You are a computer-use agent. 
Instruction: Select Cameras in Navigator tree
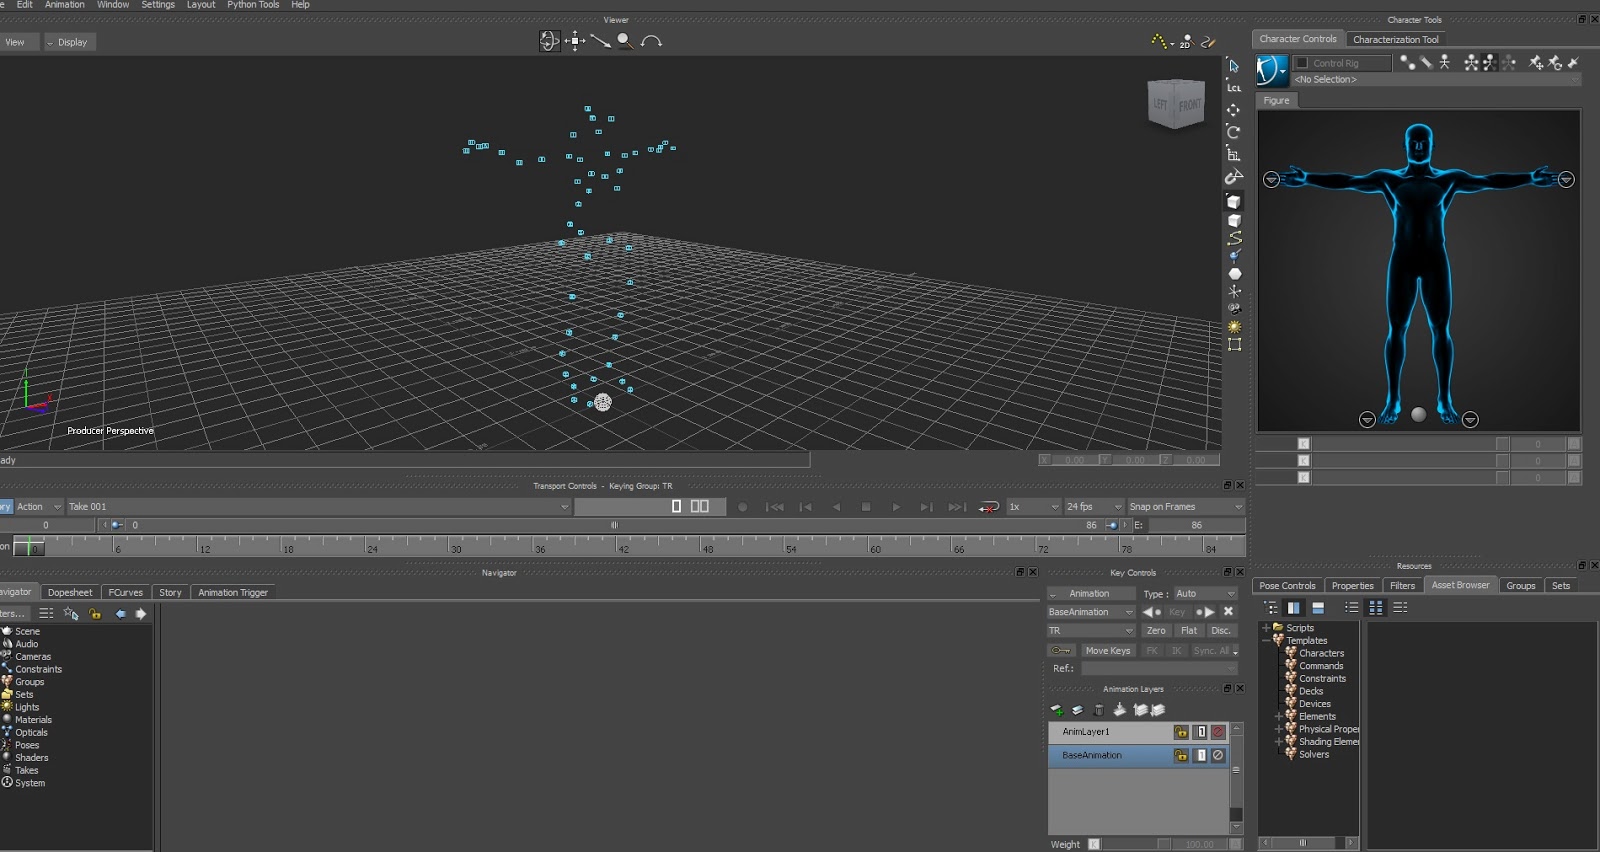[33, 657]
